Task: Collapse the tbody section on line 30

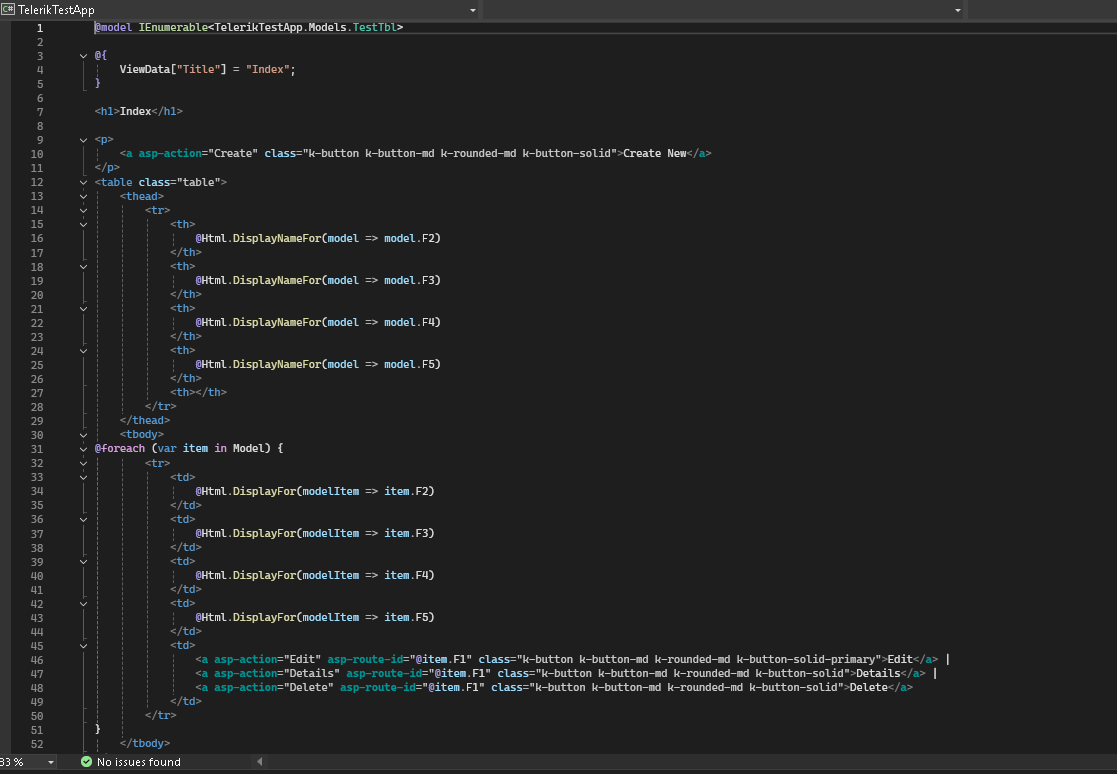Action: 83,434
